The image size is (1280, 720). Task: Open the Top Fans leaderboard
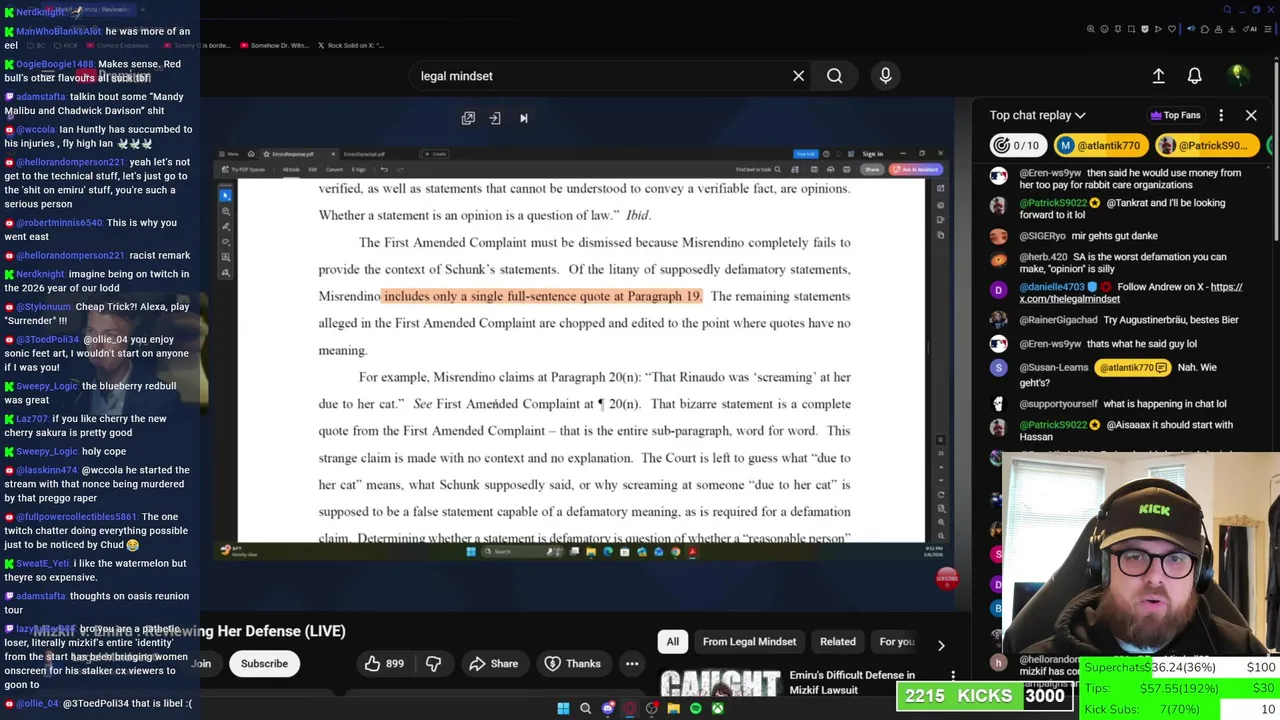coord(1175,115)
